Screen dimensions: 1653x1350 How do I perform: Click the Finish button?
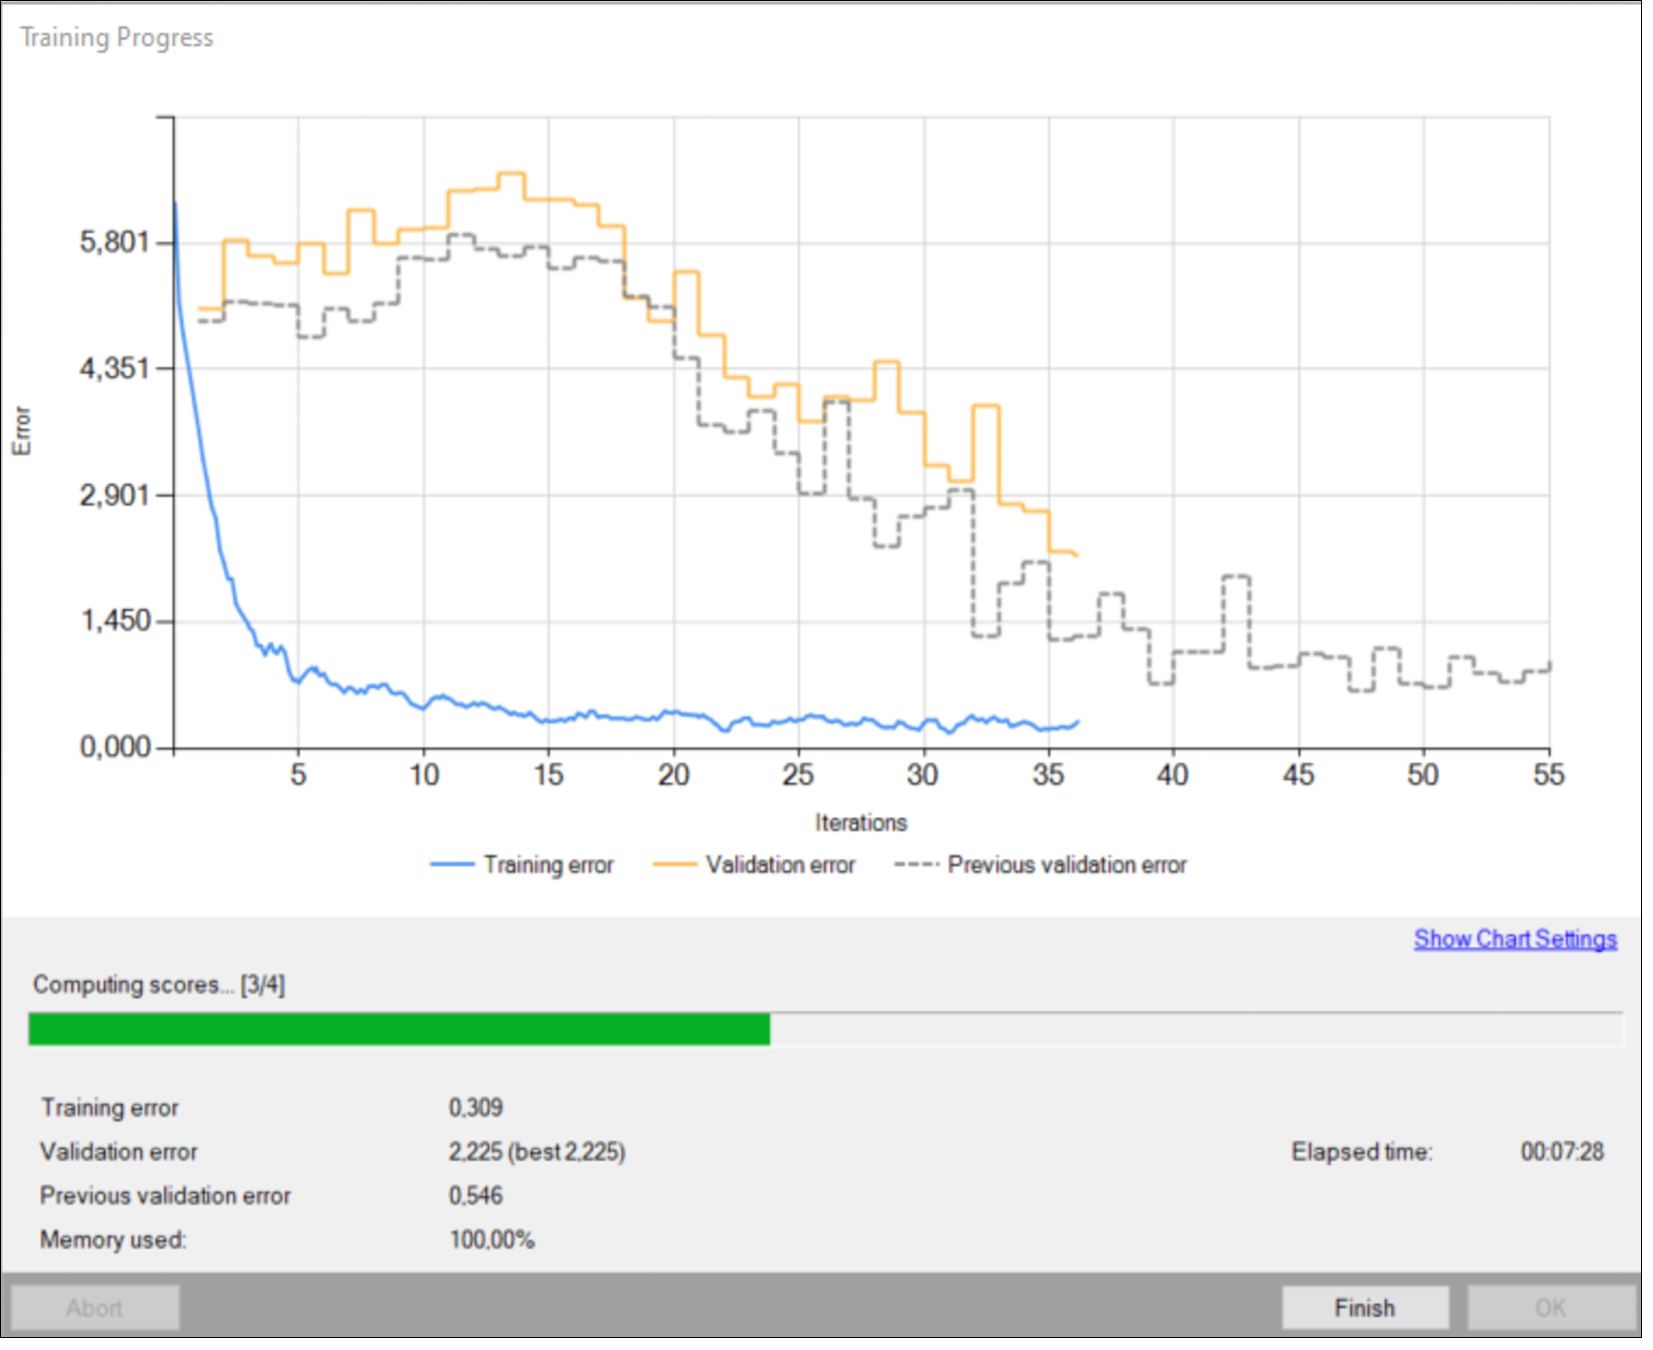point(1364,1307)
